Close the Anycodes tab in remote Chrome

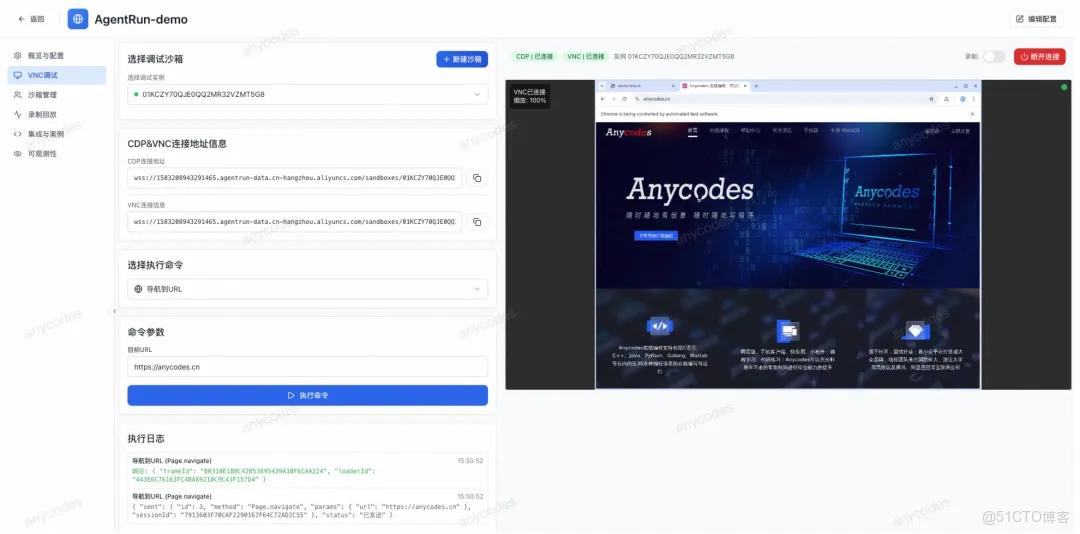click(745, 85)
